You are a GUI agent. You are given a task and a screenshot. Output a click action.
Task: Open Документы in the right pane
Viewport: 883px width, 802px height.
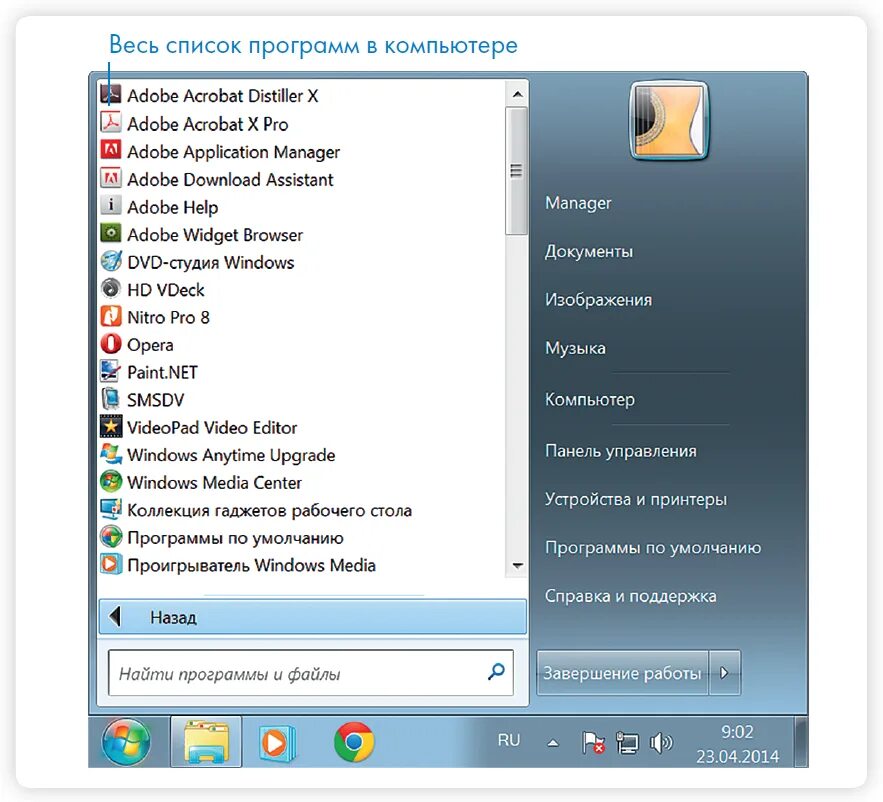pos(588,251)
